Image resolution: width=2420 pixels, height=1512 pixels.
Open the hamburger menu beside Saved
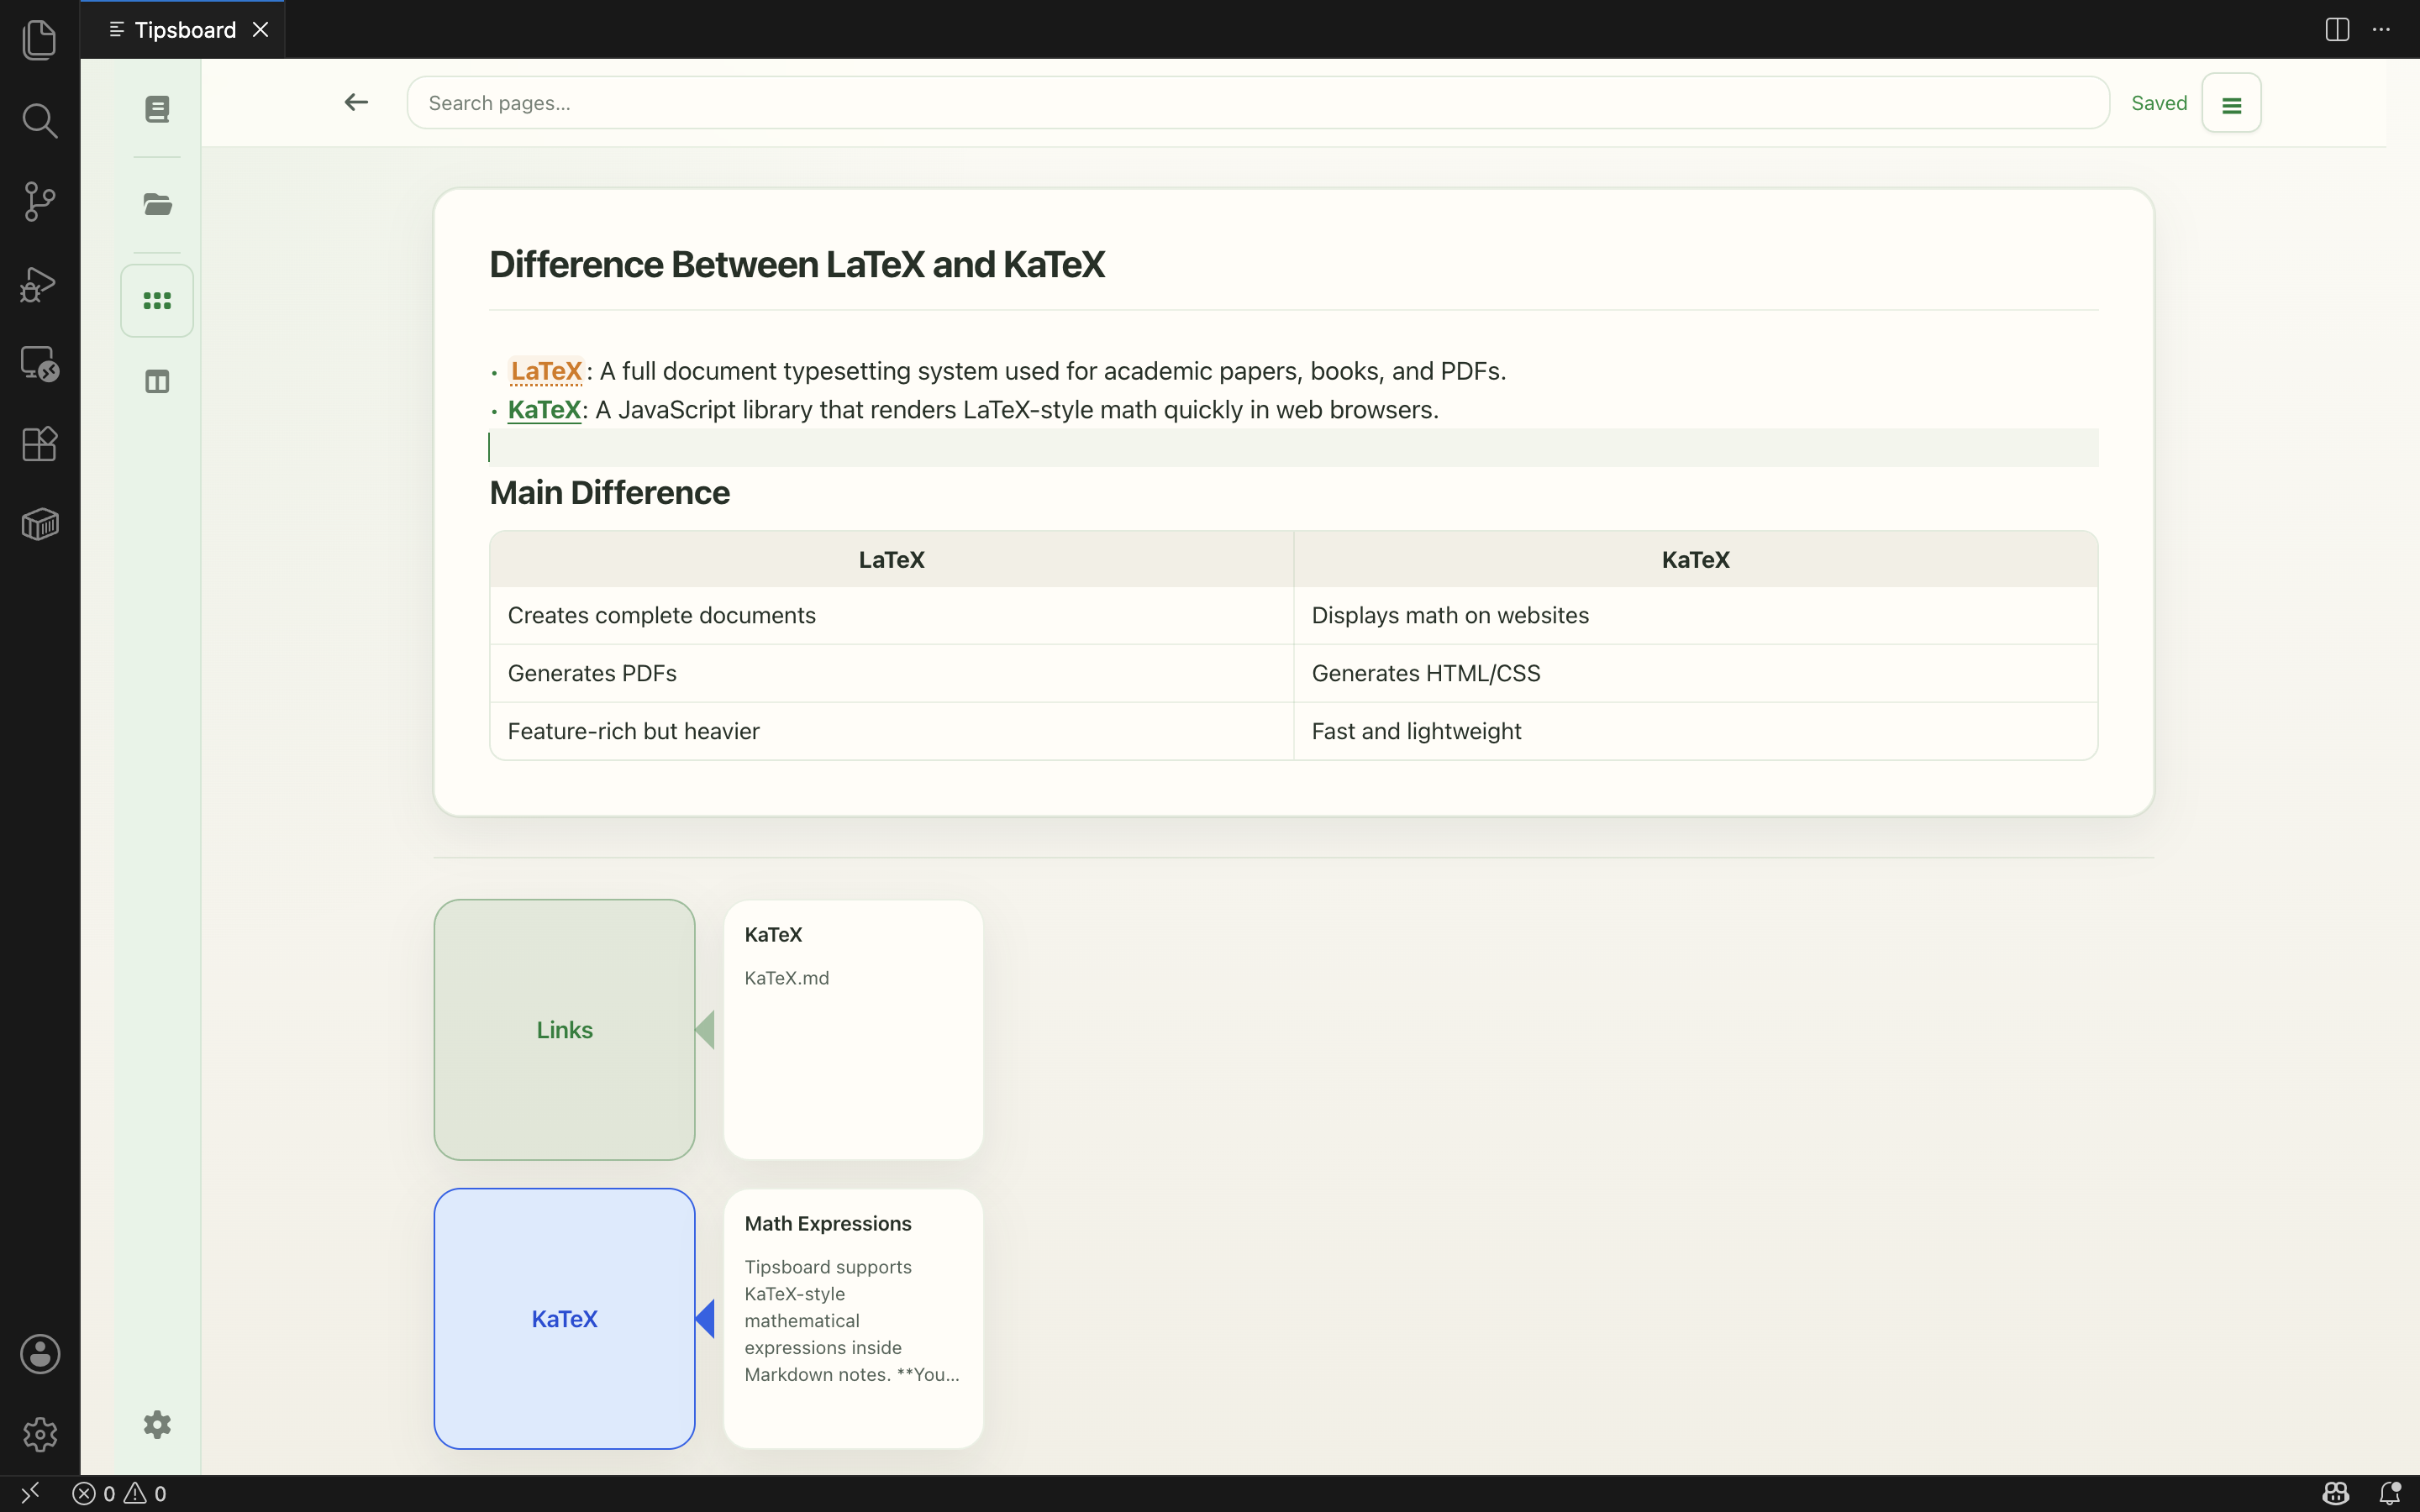[x=2231, y=103]
